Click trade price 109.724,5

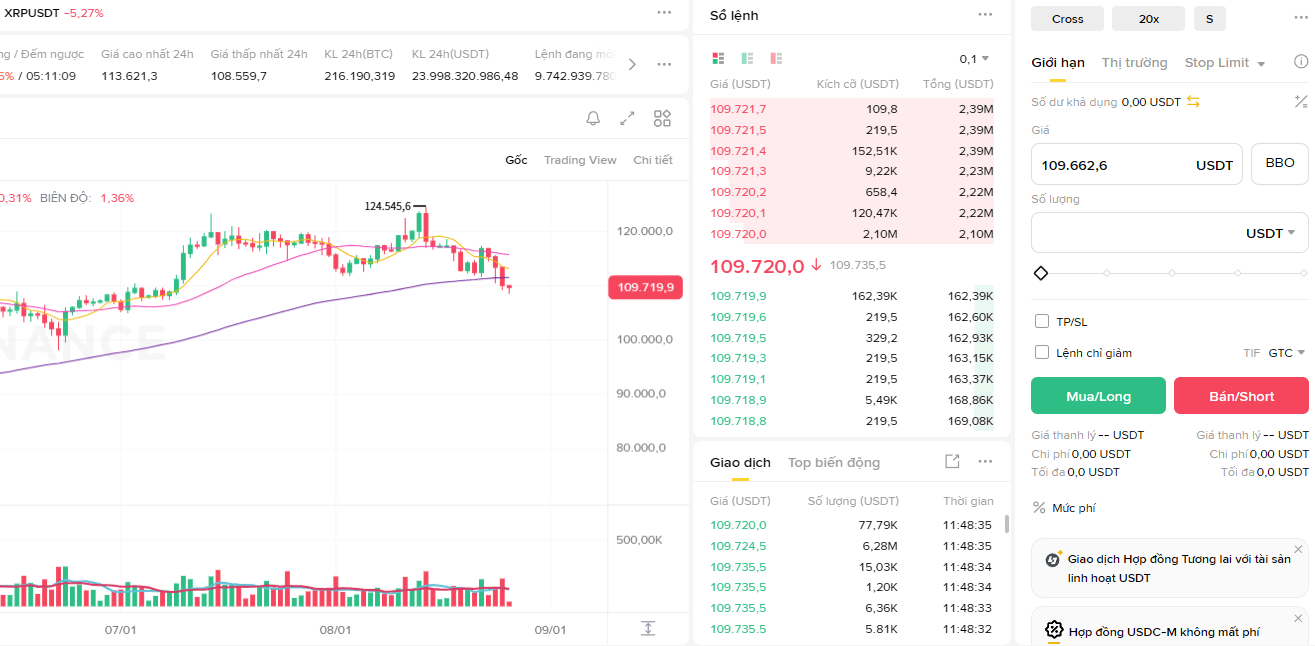[738, 546]
